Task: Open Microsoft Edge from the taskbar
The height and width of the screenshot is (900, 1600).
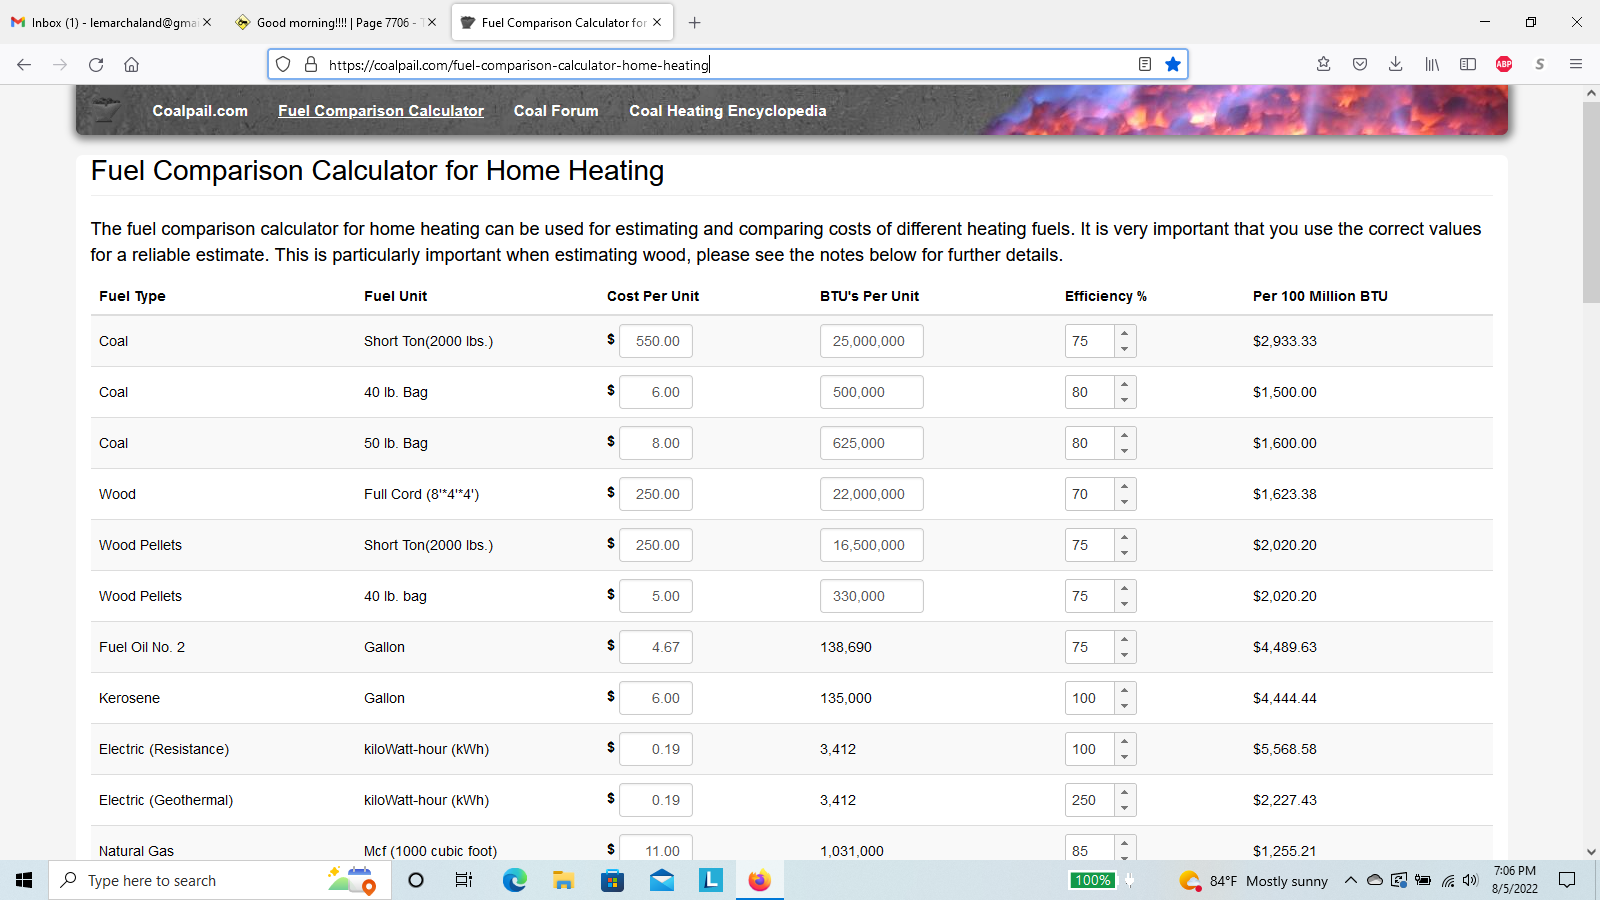Action: [515, 880]
